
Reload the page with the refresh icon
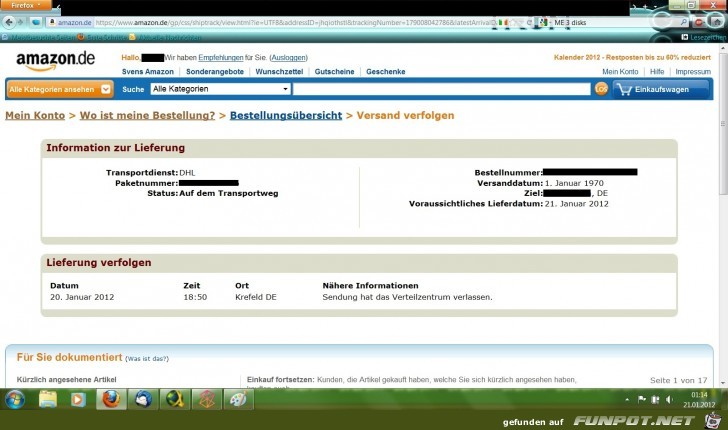pos(529,22)
